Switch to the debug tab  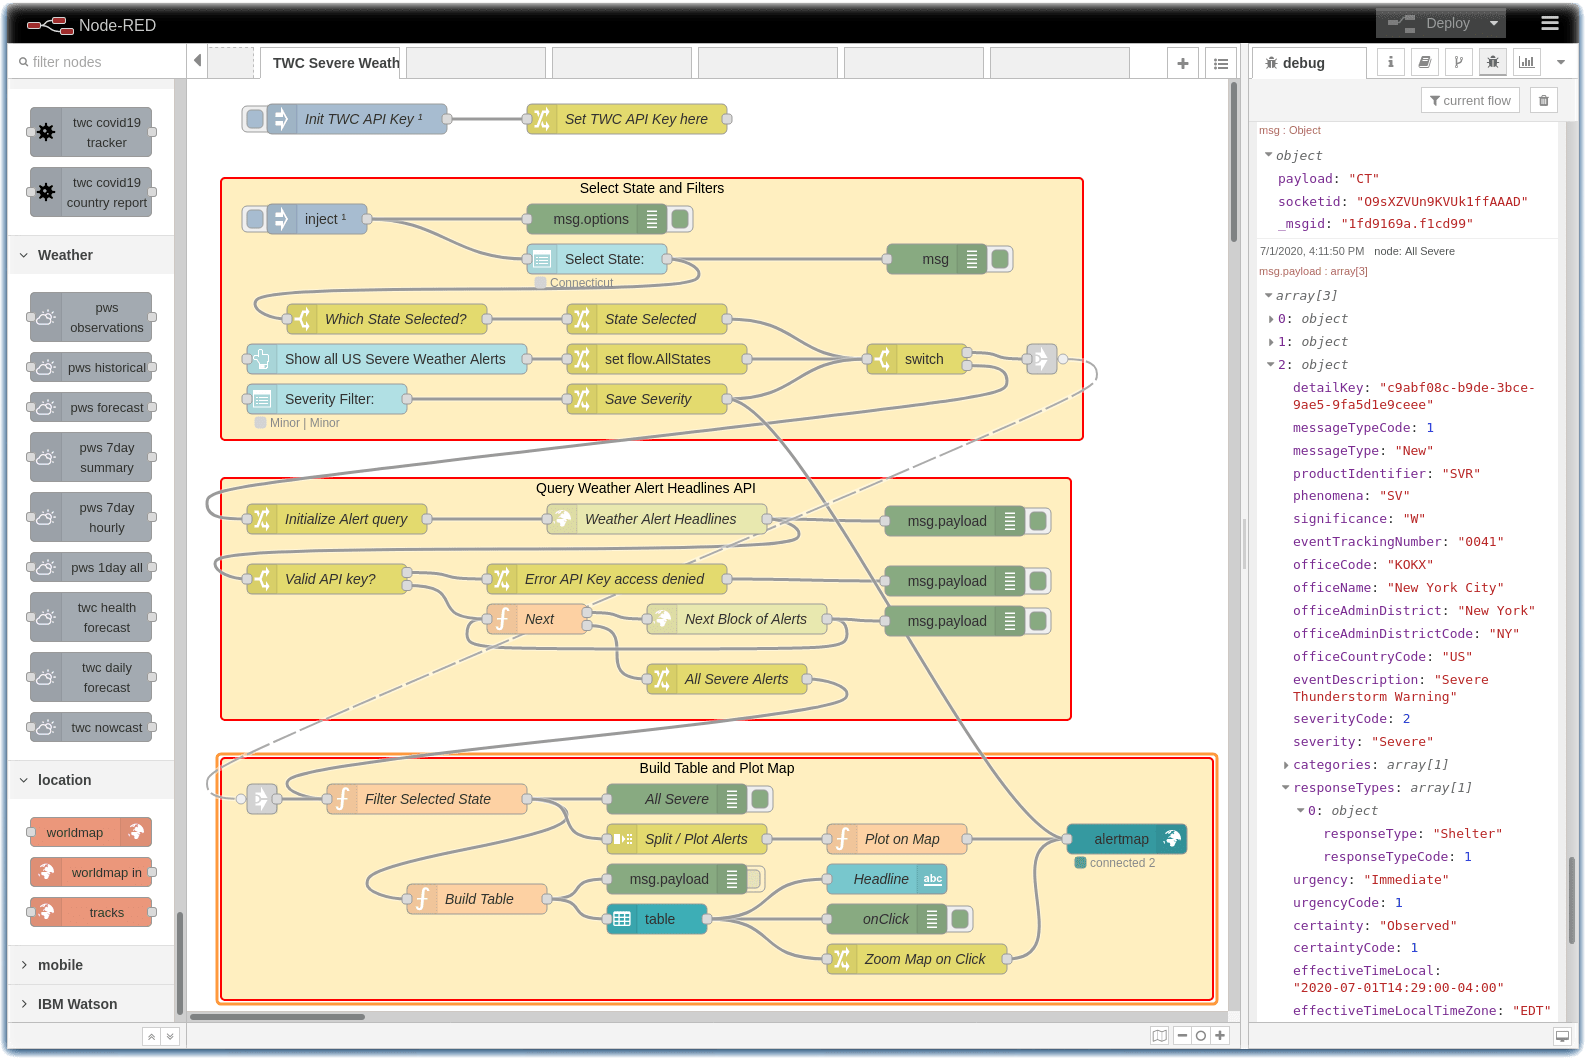tap(1309, 63)
